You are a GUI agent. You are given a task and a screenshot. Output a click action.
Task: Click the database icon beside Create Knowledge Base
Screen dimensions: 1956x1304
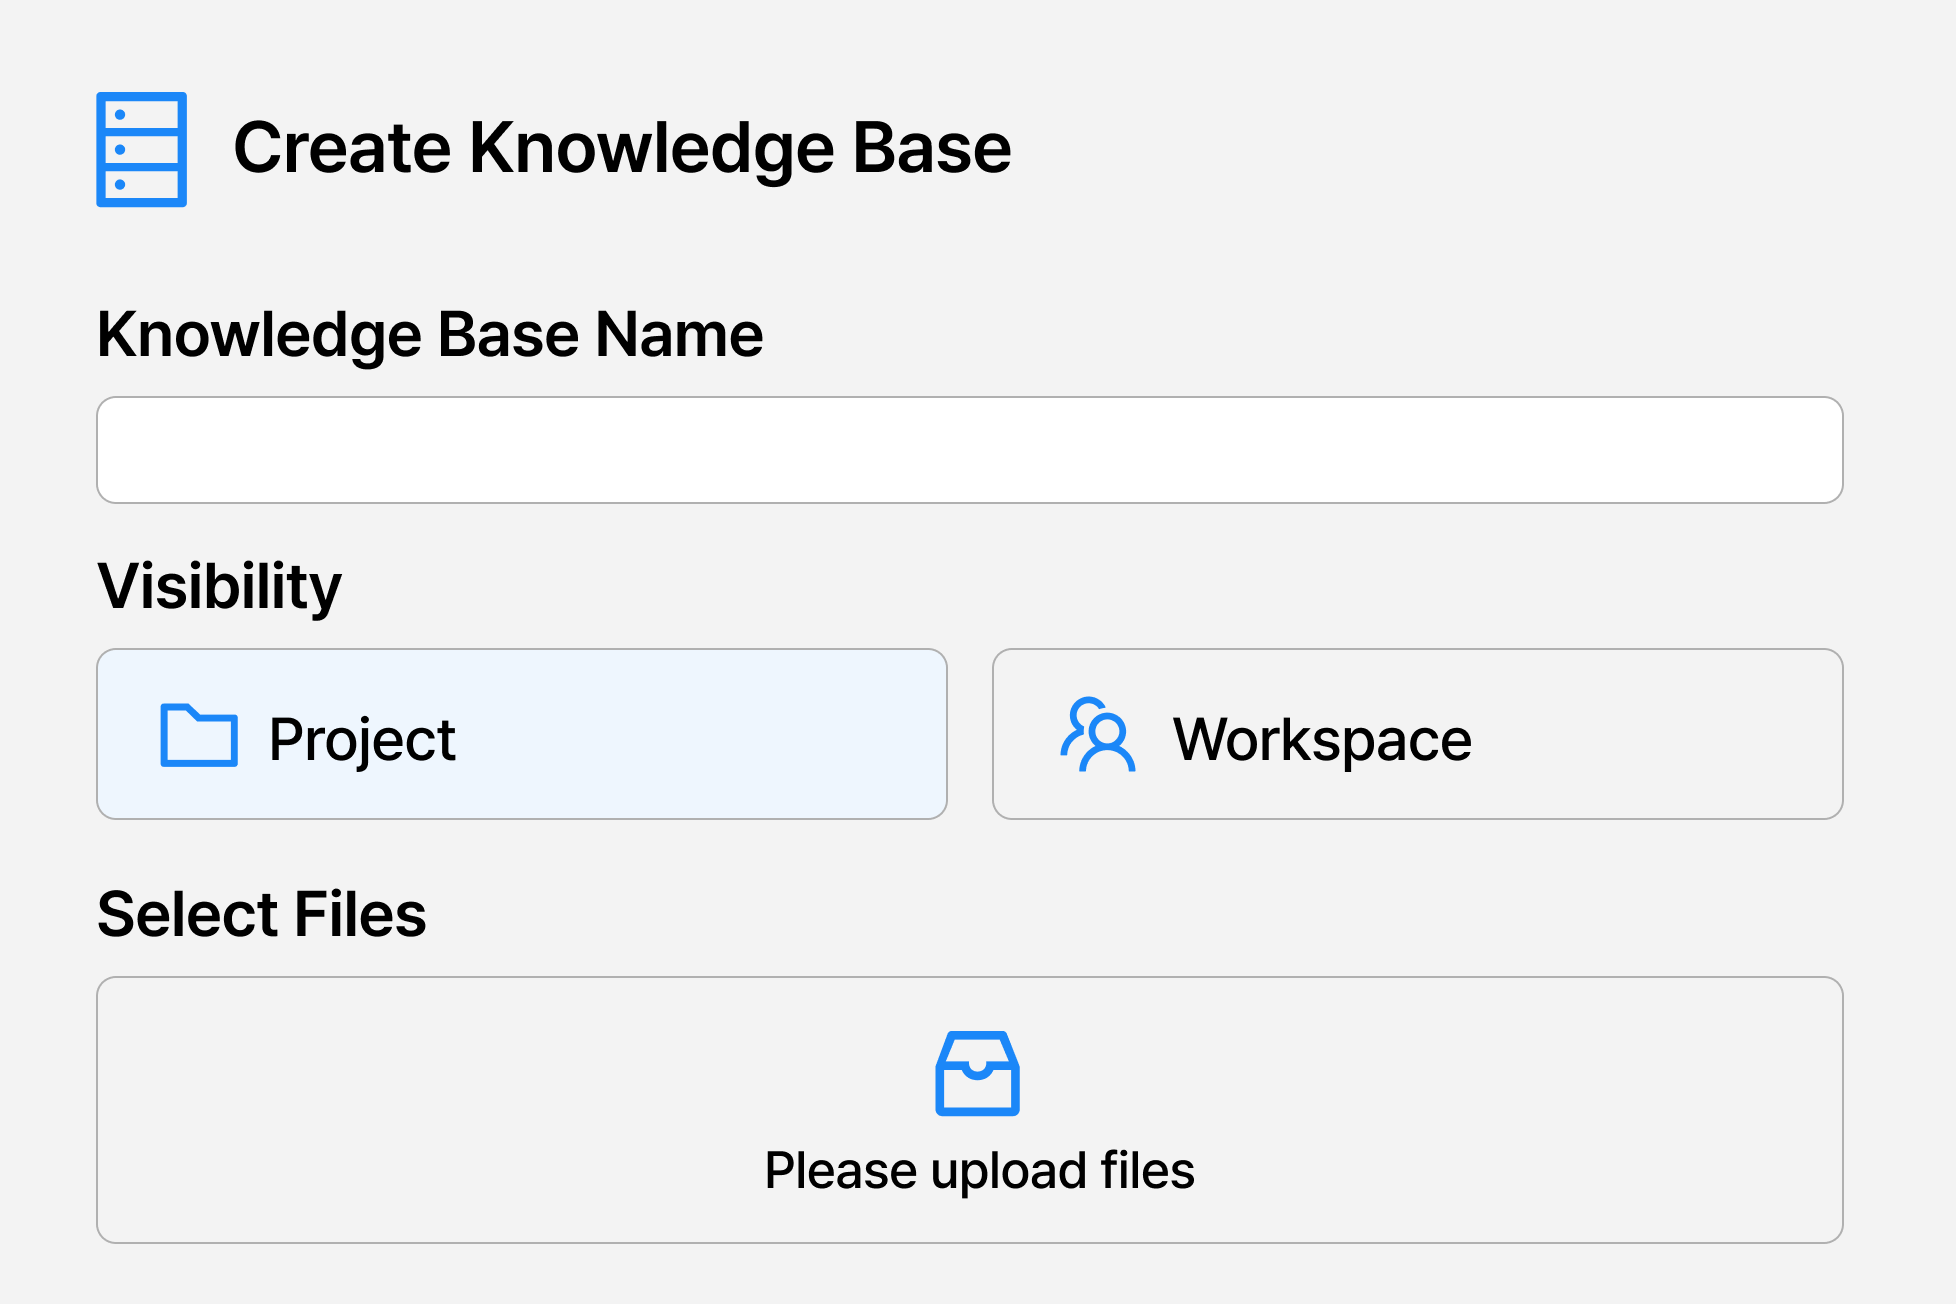coord(141,149)
